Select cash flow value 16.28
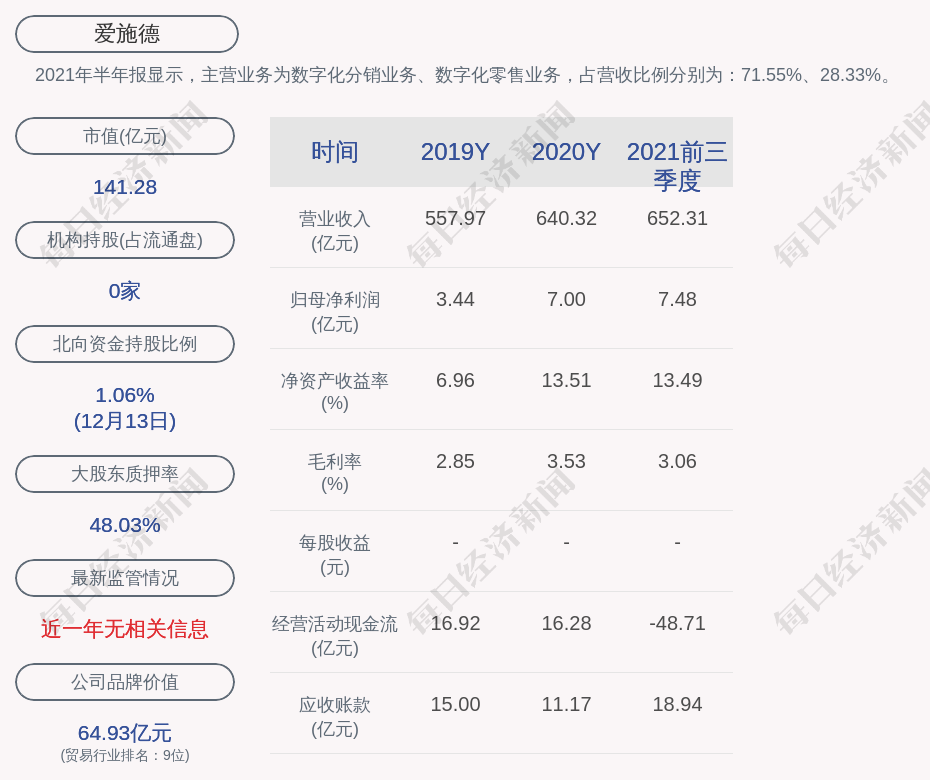Image resolution: width=930 pixels, height=780 pixels. (x=566, y=623)
